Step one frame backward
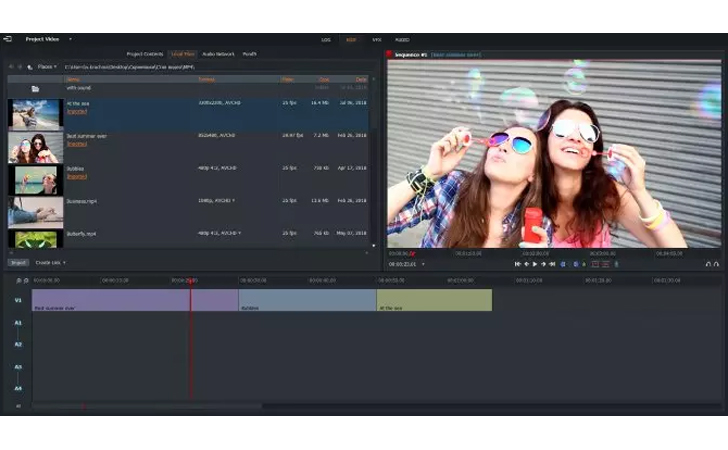 526,264
